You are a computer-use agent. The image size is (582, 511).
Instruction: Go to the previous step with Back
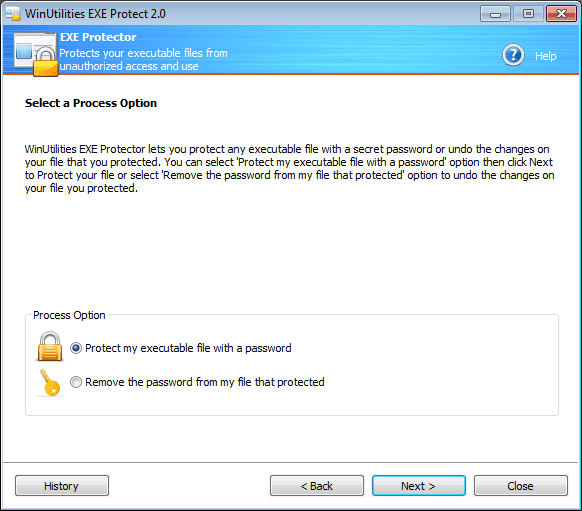[x=317, y=485]
